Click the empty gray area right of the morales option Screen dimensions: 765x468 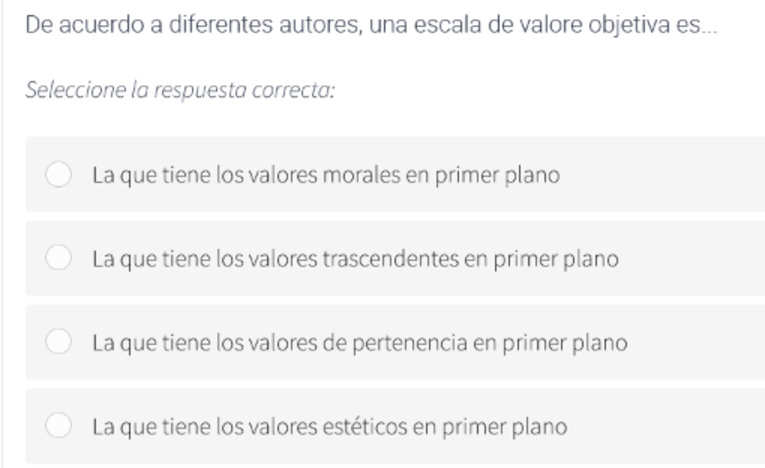(663, 175)
